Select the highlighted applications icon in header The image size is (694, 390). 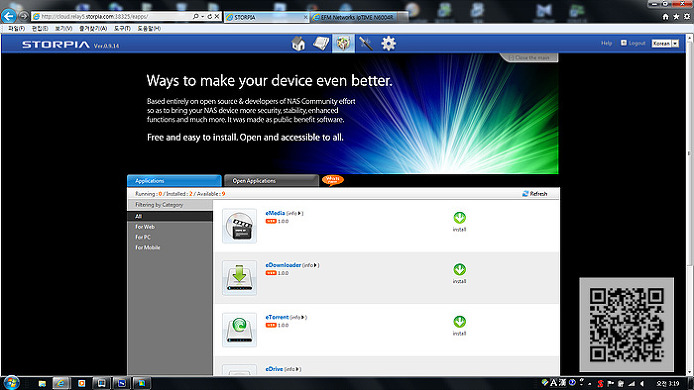(x=343, y=43)
